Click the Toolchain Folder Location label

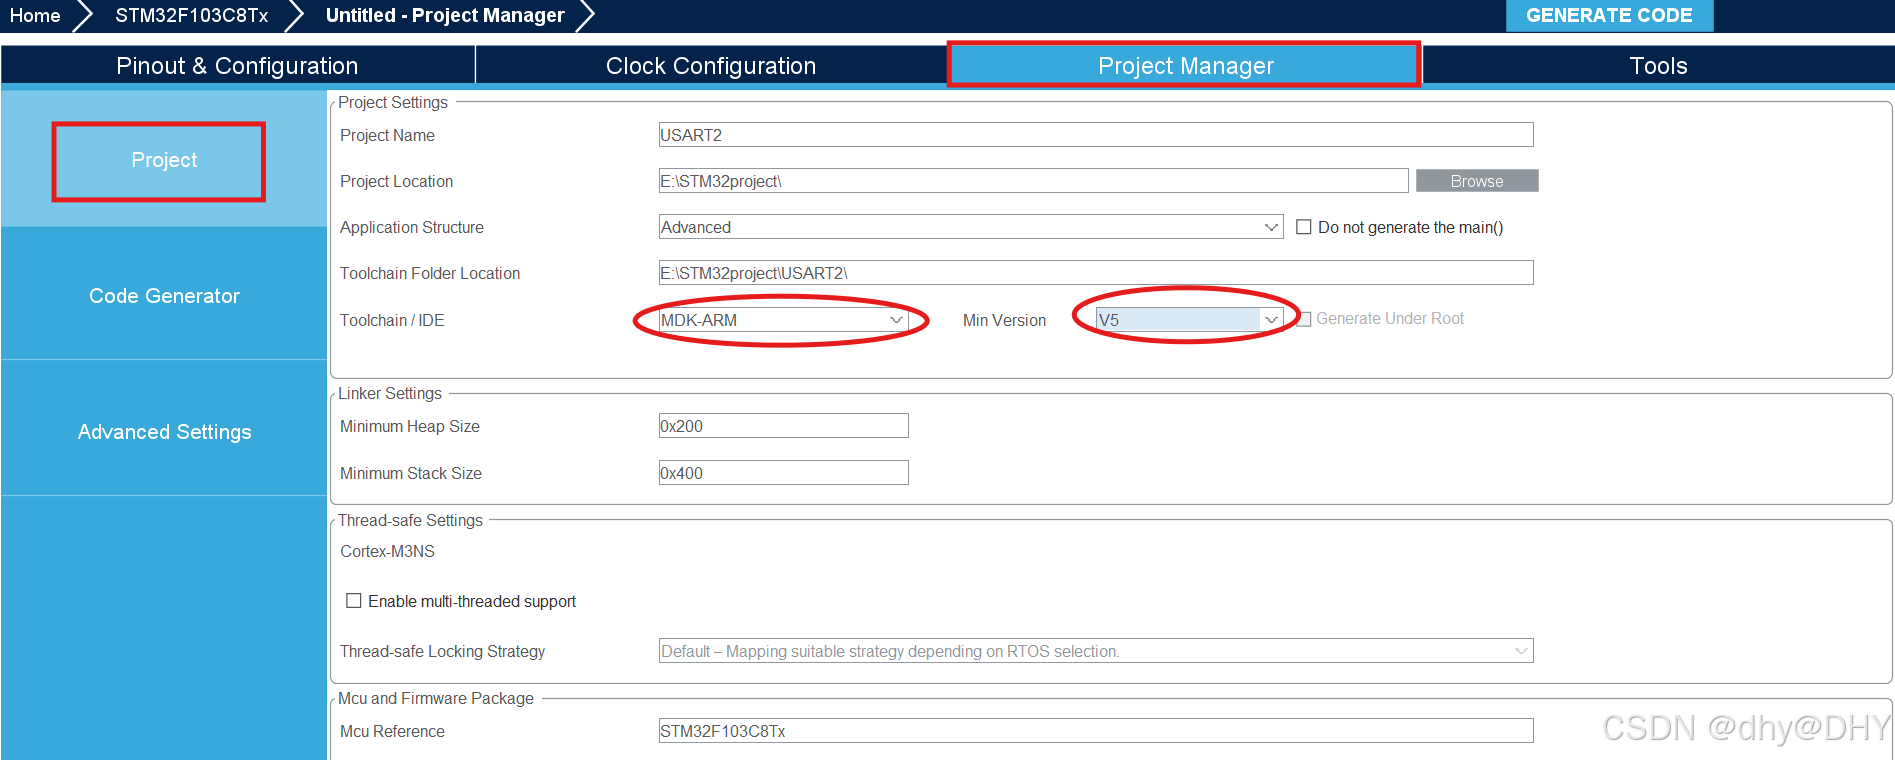click(430, 273)
